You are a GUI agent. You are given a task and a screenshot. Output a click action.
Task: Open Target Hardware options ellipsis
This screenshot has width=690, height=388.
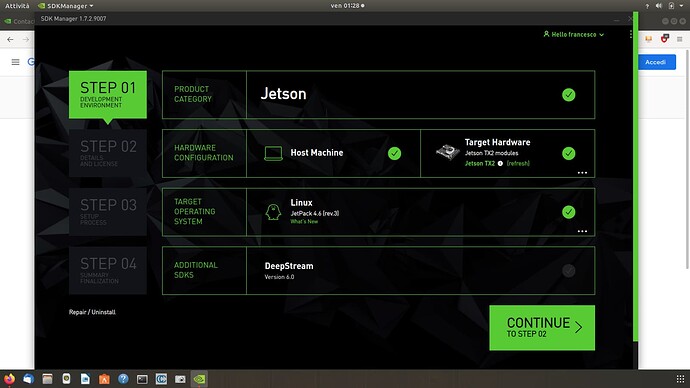coord(582,173)
